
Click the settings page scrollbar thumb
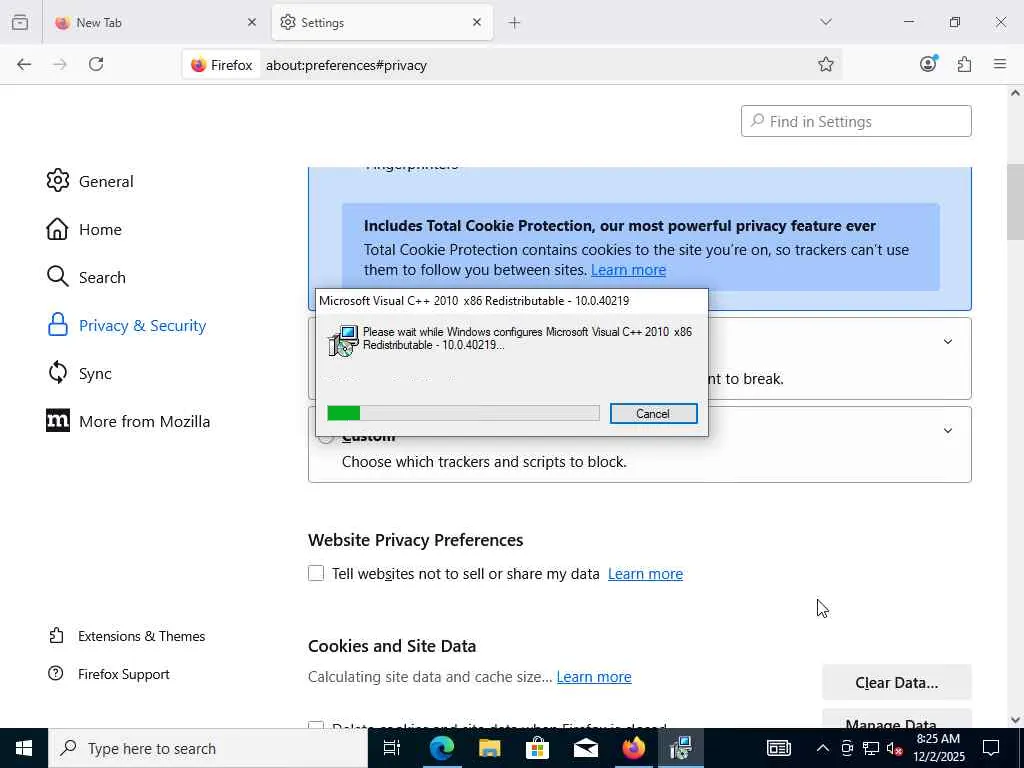click(x=1015, y=202)
